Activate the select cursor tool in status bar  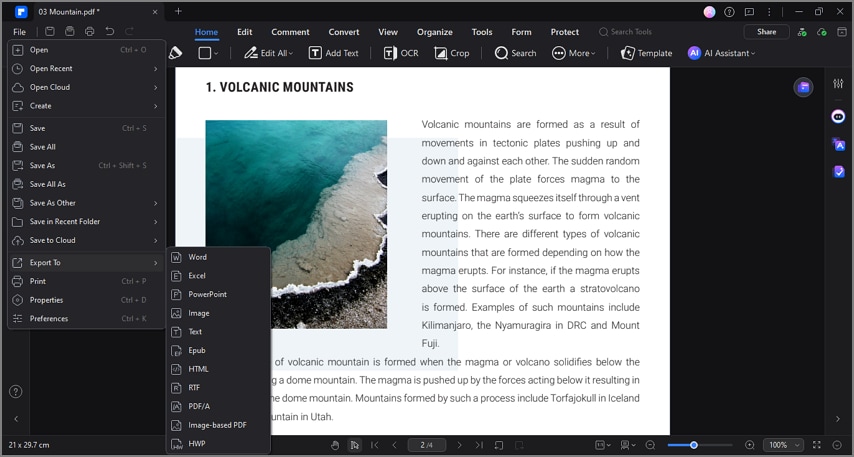(x=355, y=445)
